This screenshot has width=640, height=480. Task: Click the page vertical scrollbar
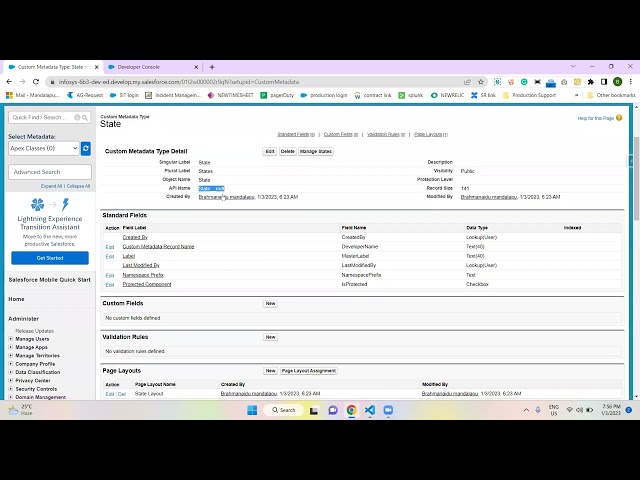636,180
